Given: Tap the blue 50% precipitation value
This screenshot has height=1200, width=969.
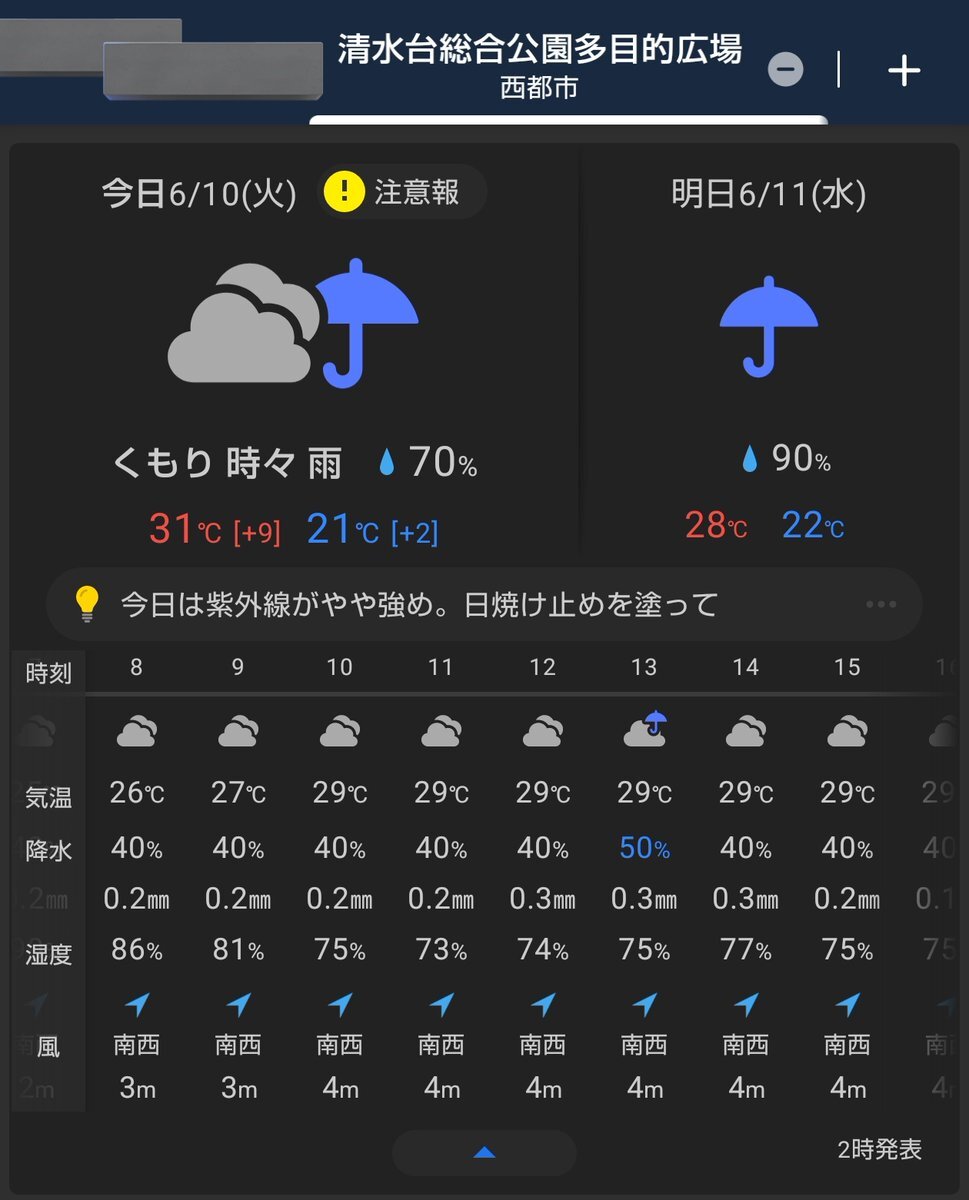Looking at the screenshot, I should pyautogui.click(x=644, y=849).
